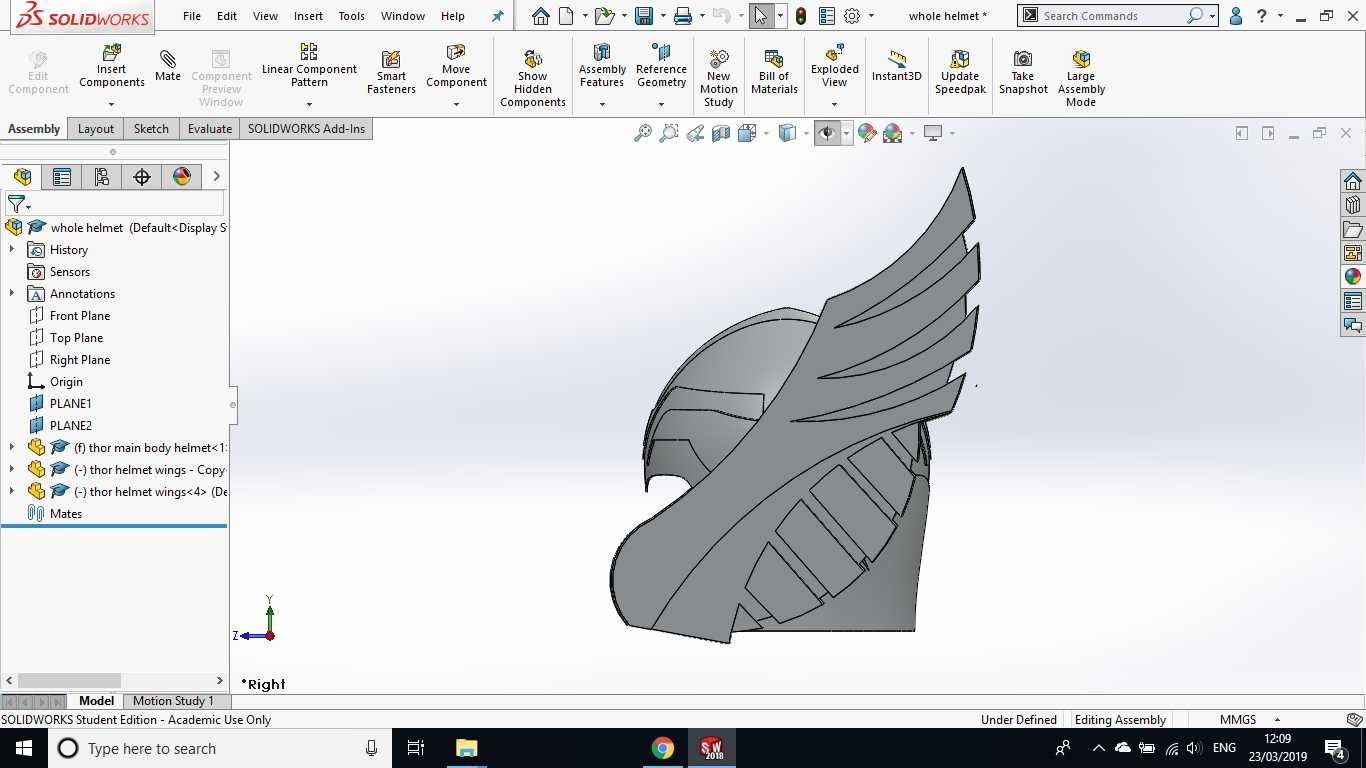The height and width of the screenshot is (768, 1366).
Task: Open the Custom Properties task pane tab
Action: click(x=1353, y=301)
